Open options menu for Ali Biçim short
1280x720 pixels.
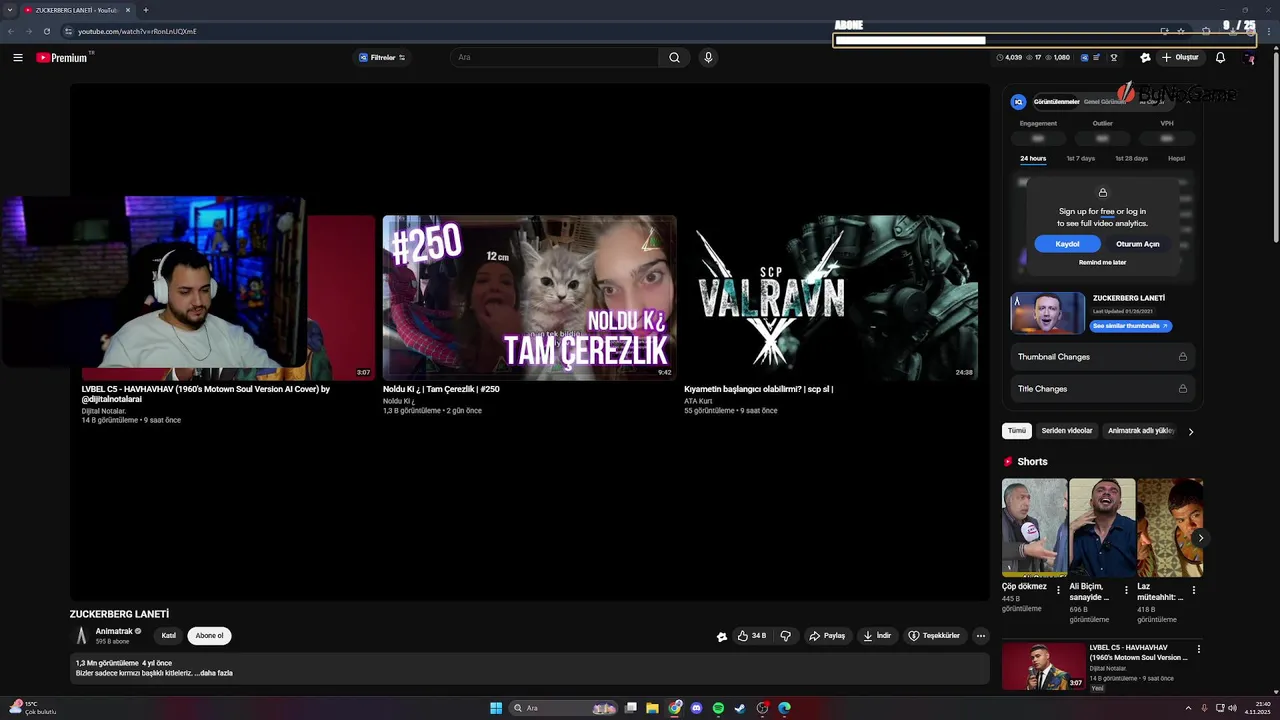pos(1126,590)
